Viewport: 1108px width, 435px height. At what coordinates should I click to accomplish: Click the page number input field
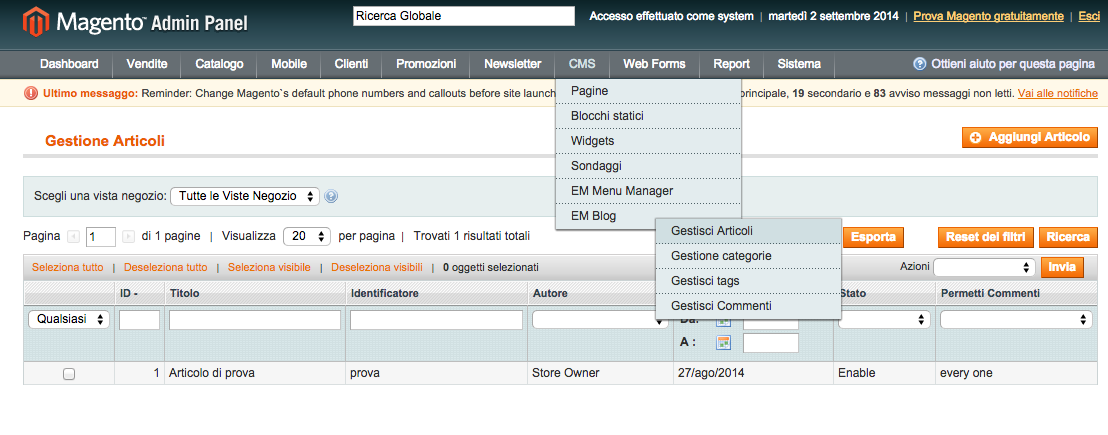[x=101, y=237]
